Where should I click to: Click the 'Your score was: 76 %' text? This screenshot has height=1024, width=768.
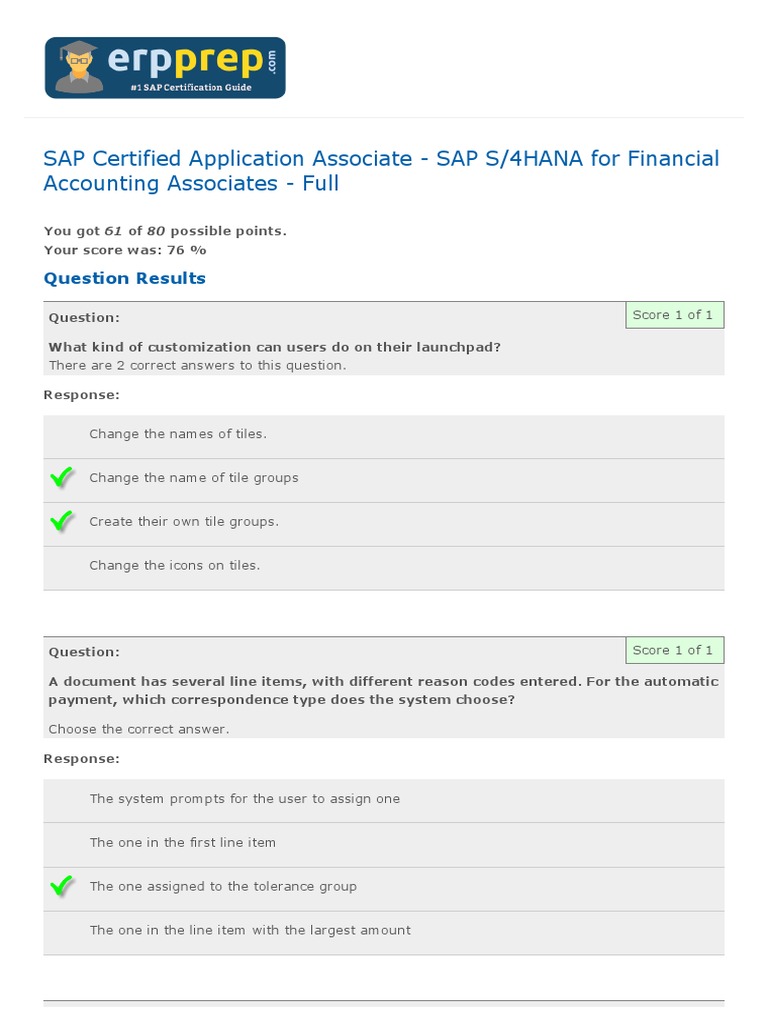(125, 250)
